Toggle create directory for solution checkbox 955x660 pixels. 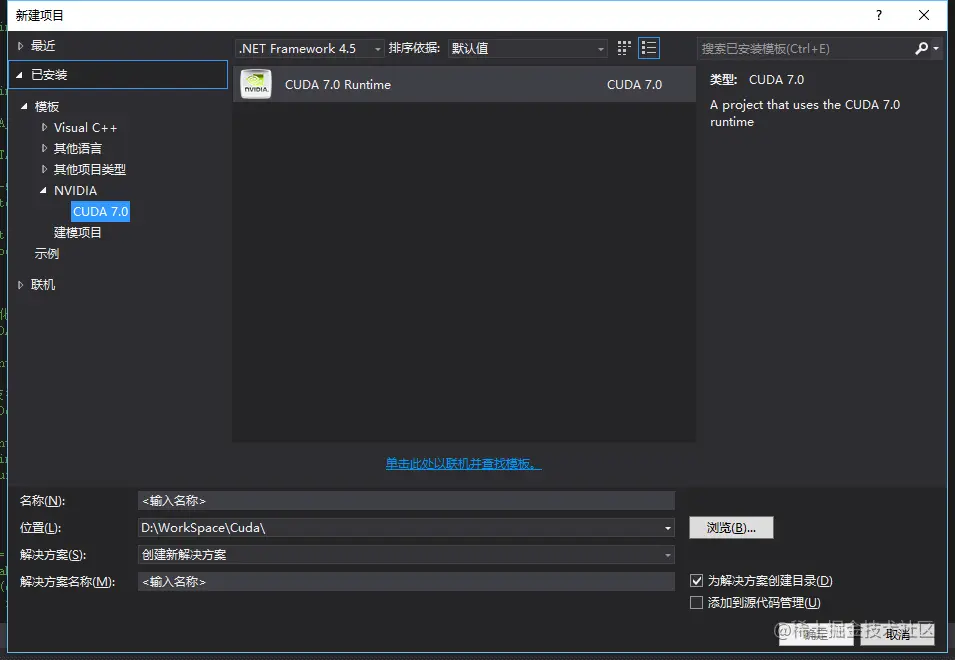(696, 581)
